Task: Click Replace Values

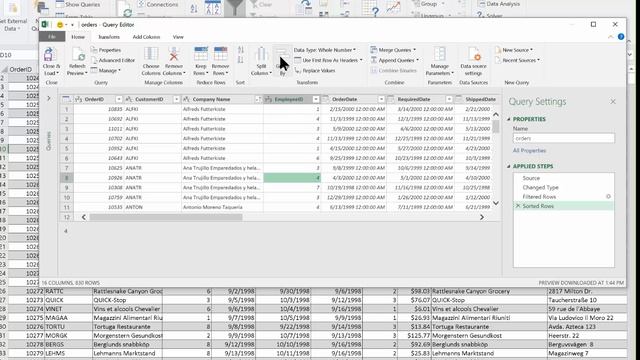Action: click(x=315, y=70)
